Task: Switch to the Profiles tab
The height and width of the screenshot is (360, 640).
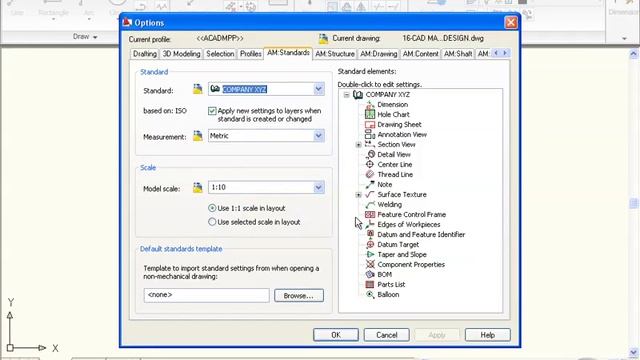Action: (250, 54)
